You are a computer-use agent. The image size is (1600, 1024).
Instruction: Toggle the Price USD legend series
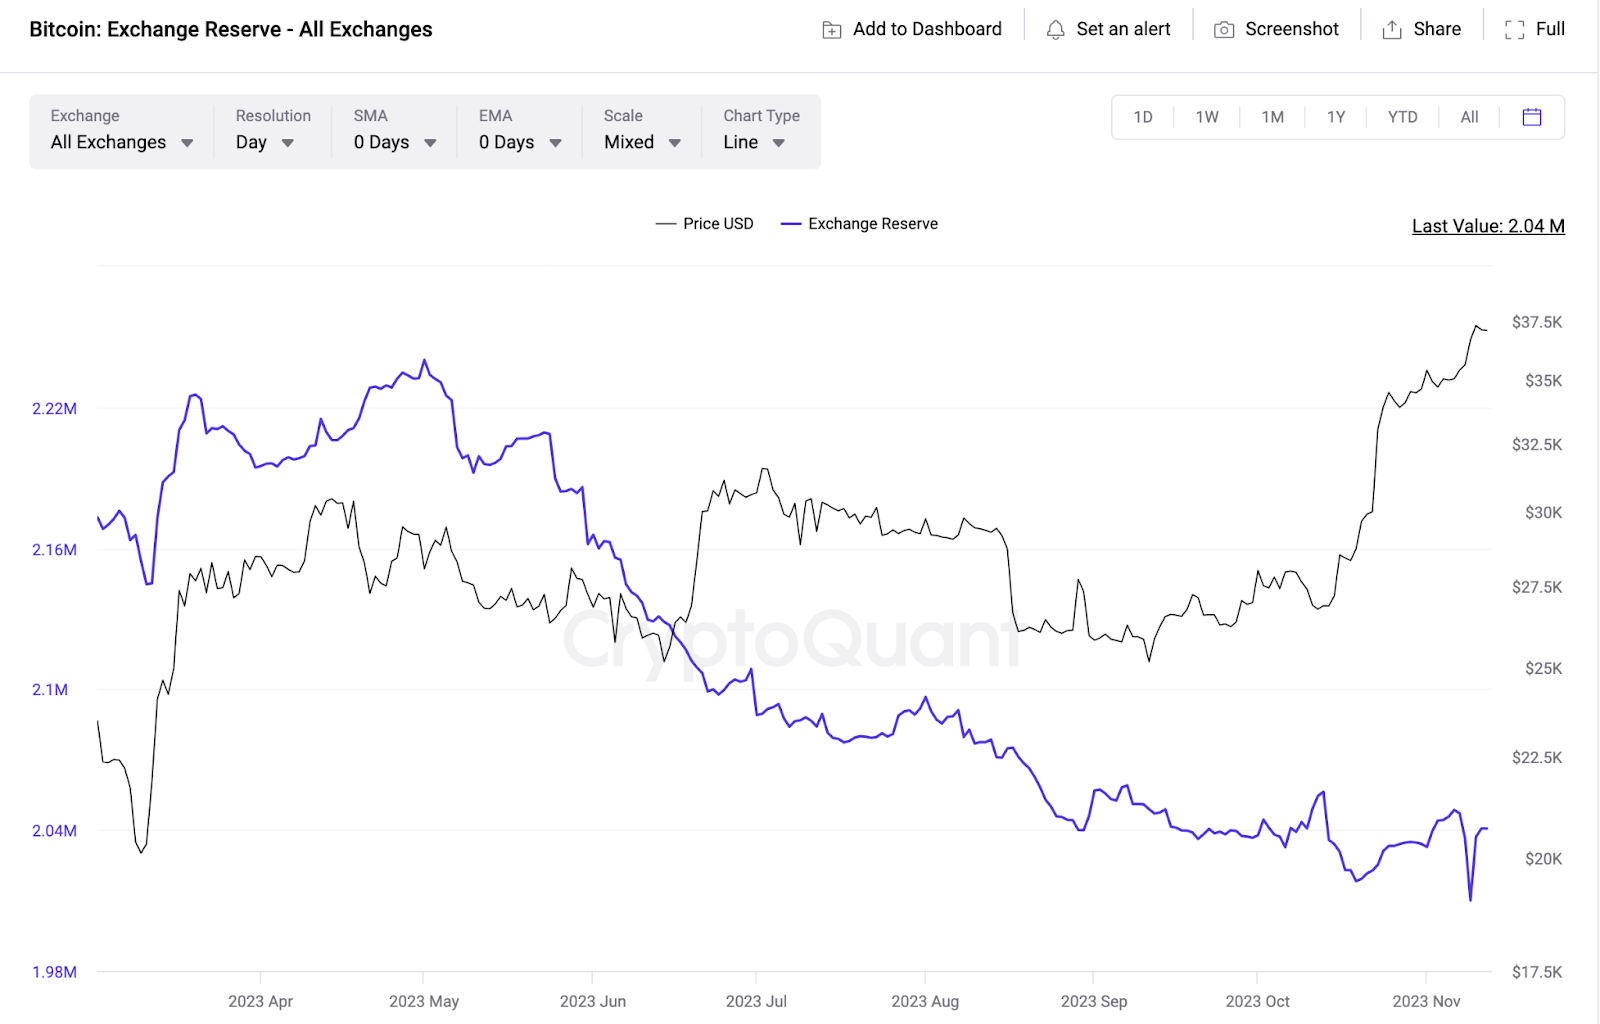pyautogui.click(x=705, y=224)
